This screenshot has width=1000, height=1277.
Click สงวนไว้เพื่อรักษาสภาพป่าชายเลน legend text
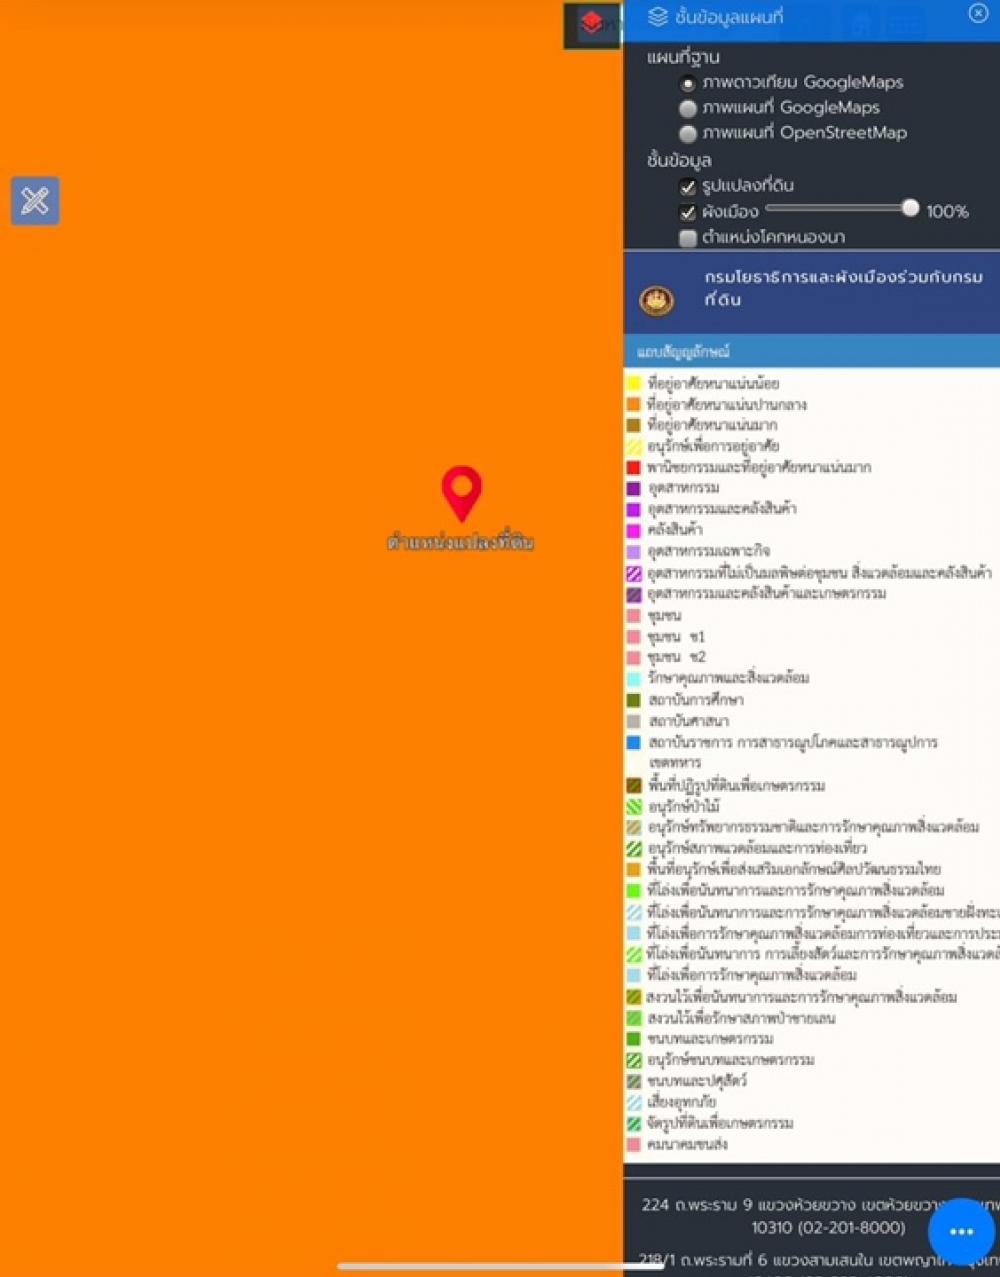pyautogui.click(x=741, y=1018)
